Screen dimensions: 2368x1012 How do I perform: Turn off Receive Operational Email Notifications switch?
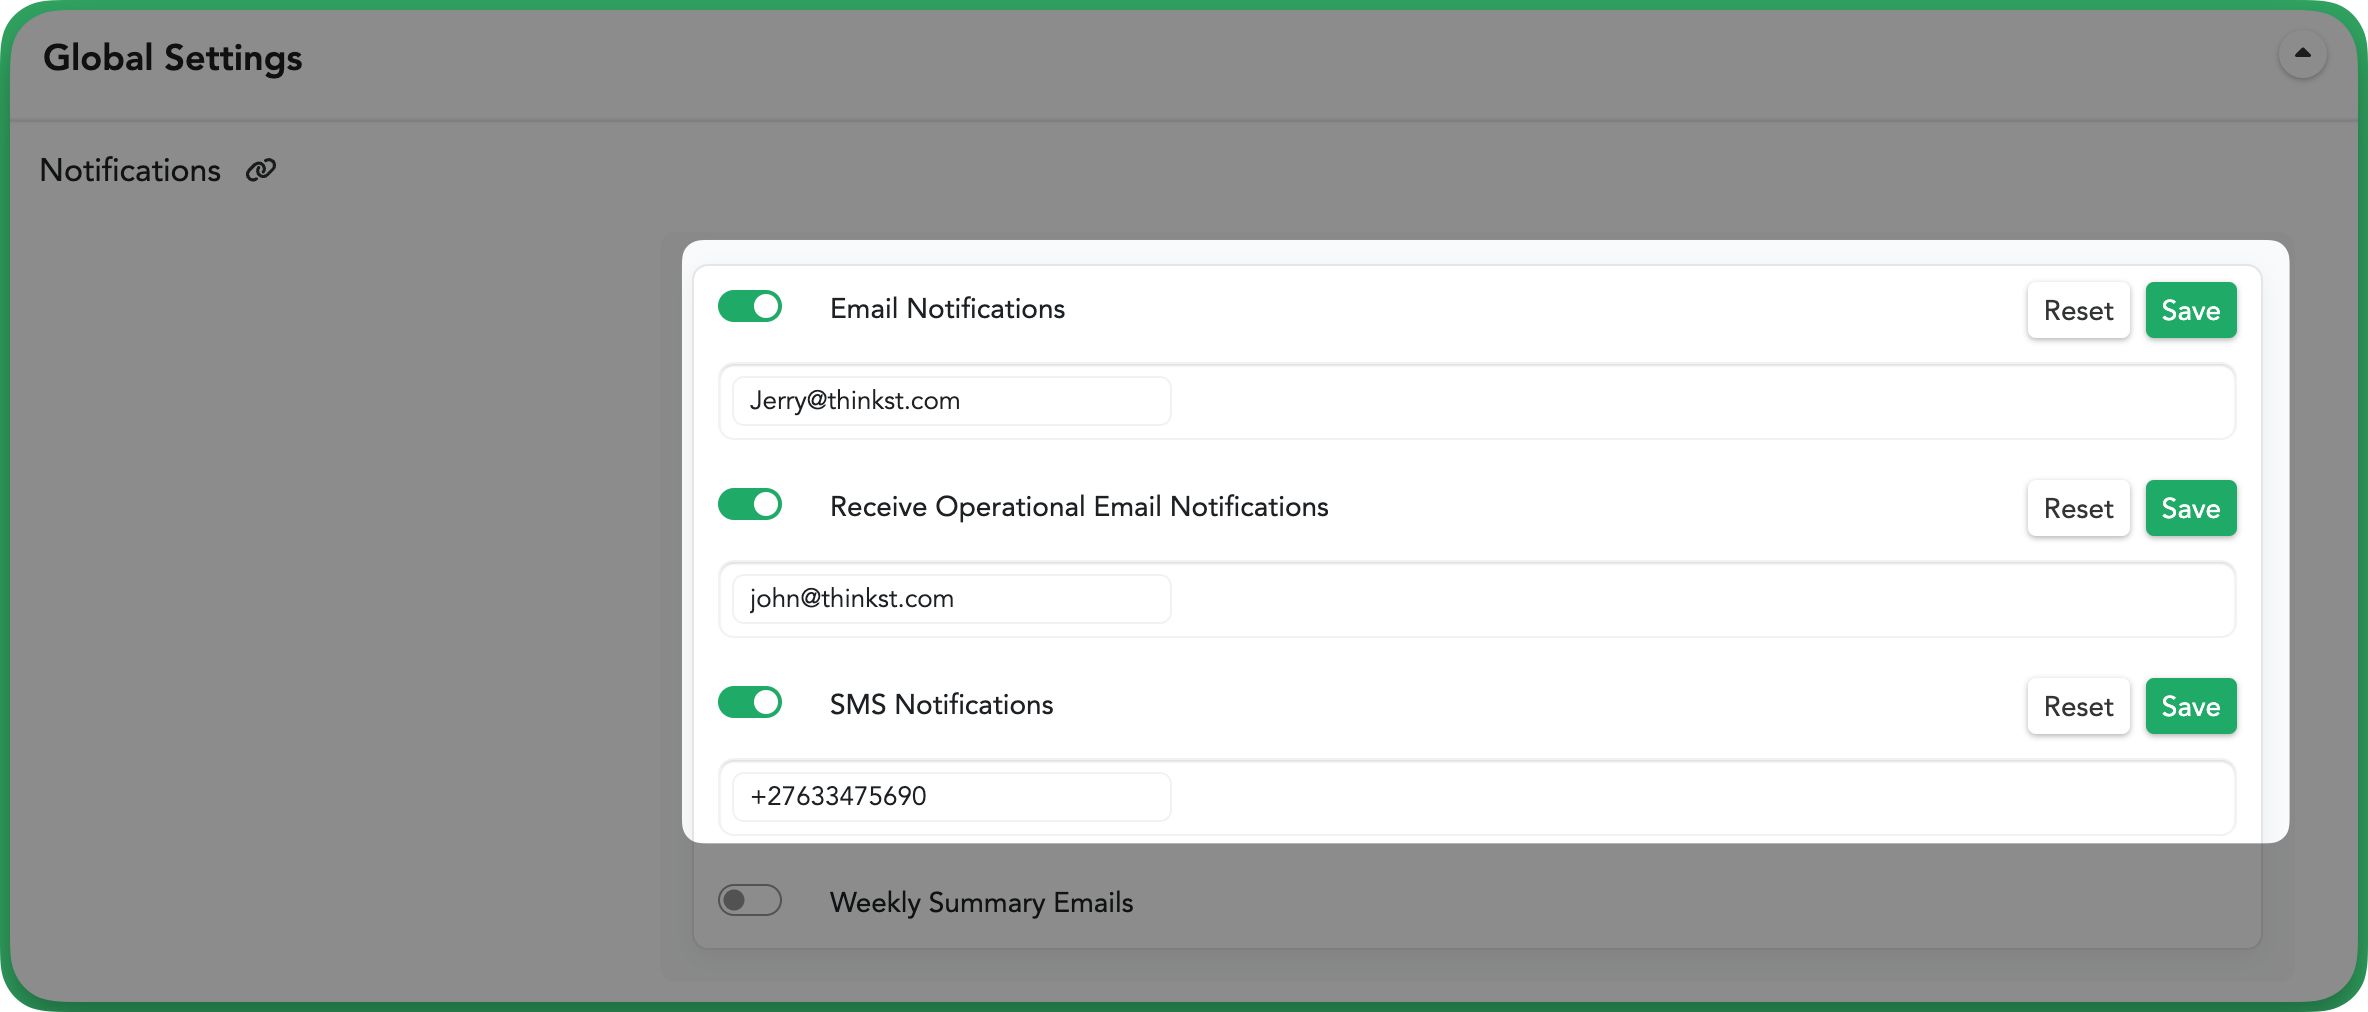click(750, 505)
